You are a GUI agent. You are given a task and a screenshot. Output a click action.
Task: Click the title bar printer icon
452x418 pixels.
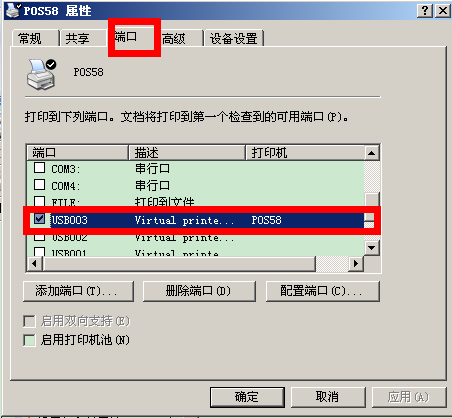point(14,11)
